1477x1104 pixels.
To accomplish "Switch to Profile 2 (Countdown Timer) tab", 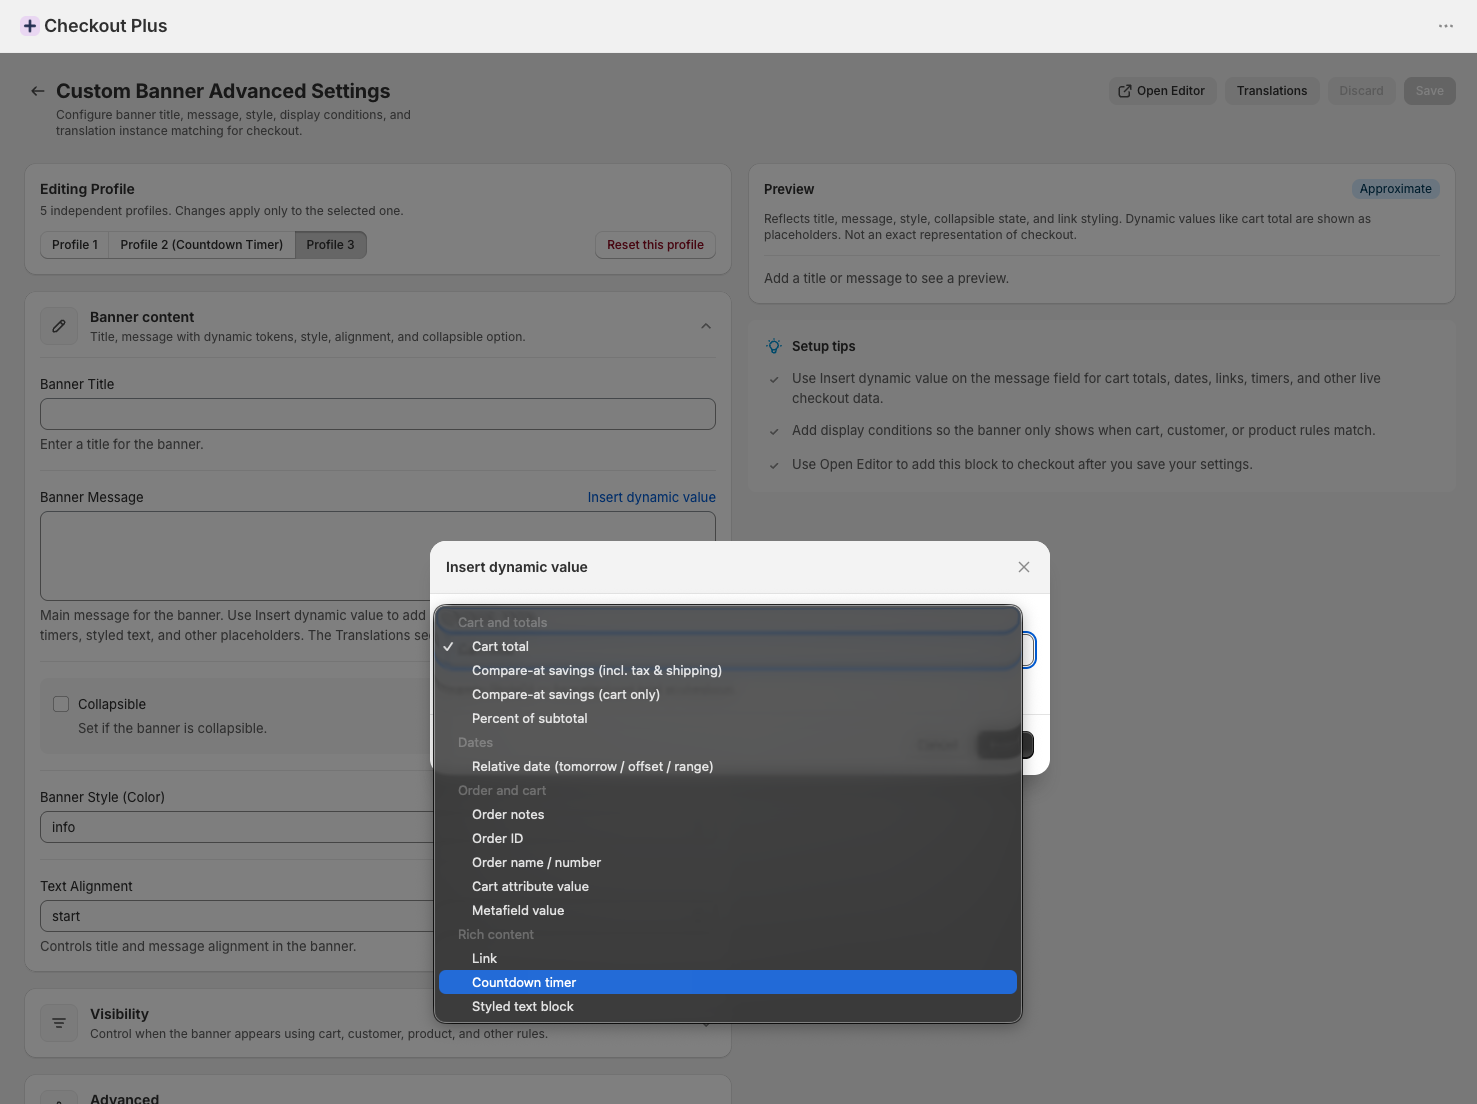I will [202, 245].
